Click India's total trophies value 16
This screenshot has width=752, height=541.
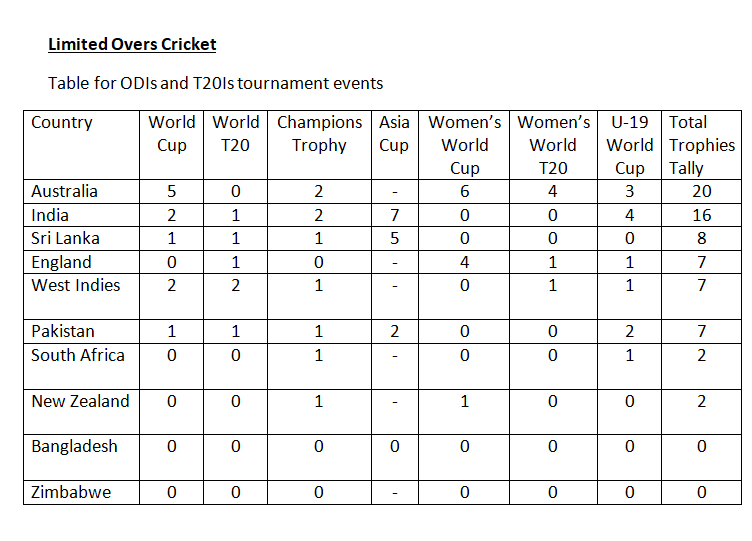click(701, 215)
